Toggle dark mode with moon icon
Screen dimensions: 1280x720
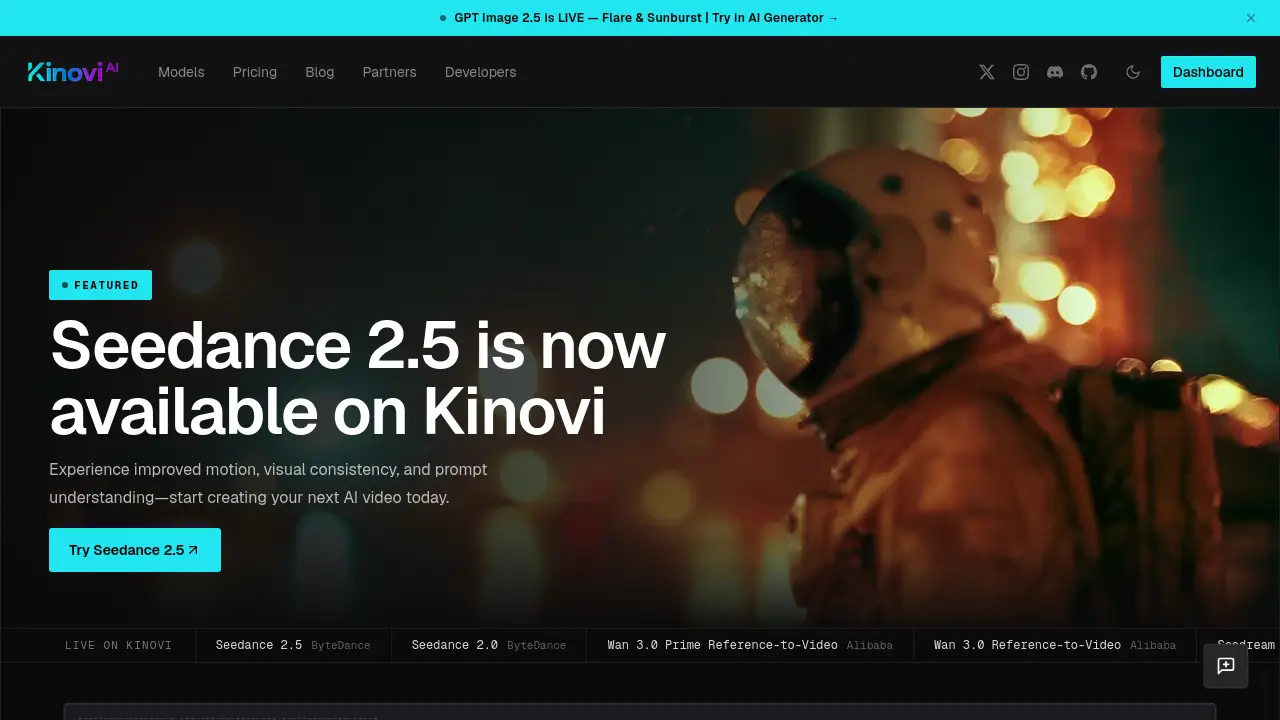click(x=1133, y=72)
